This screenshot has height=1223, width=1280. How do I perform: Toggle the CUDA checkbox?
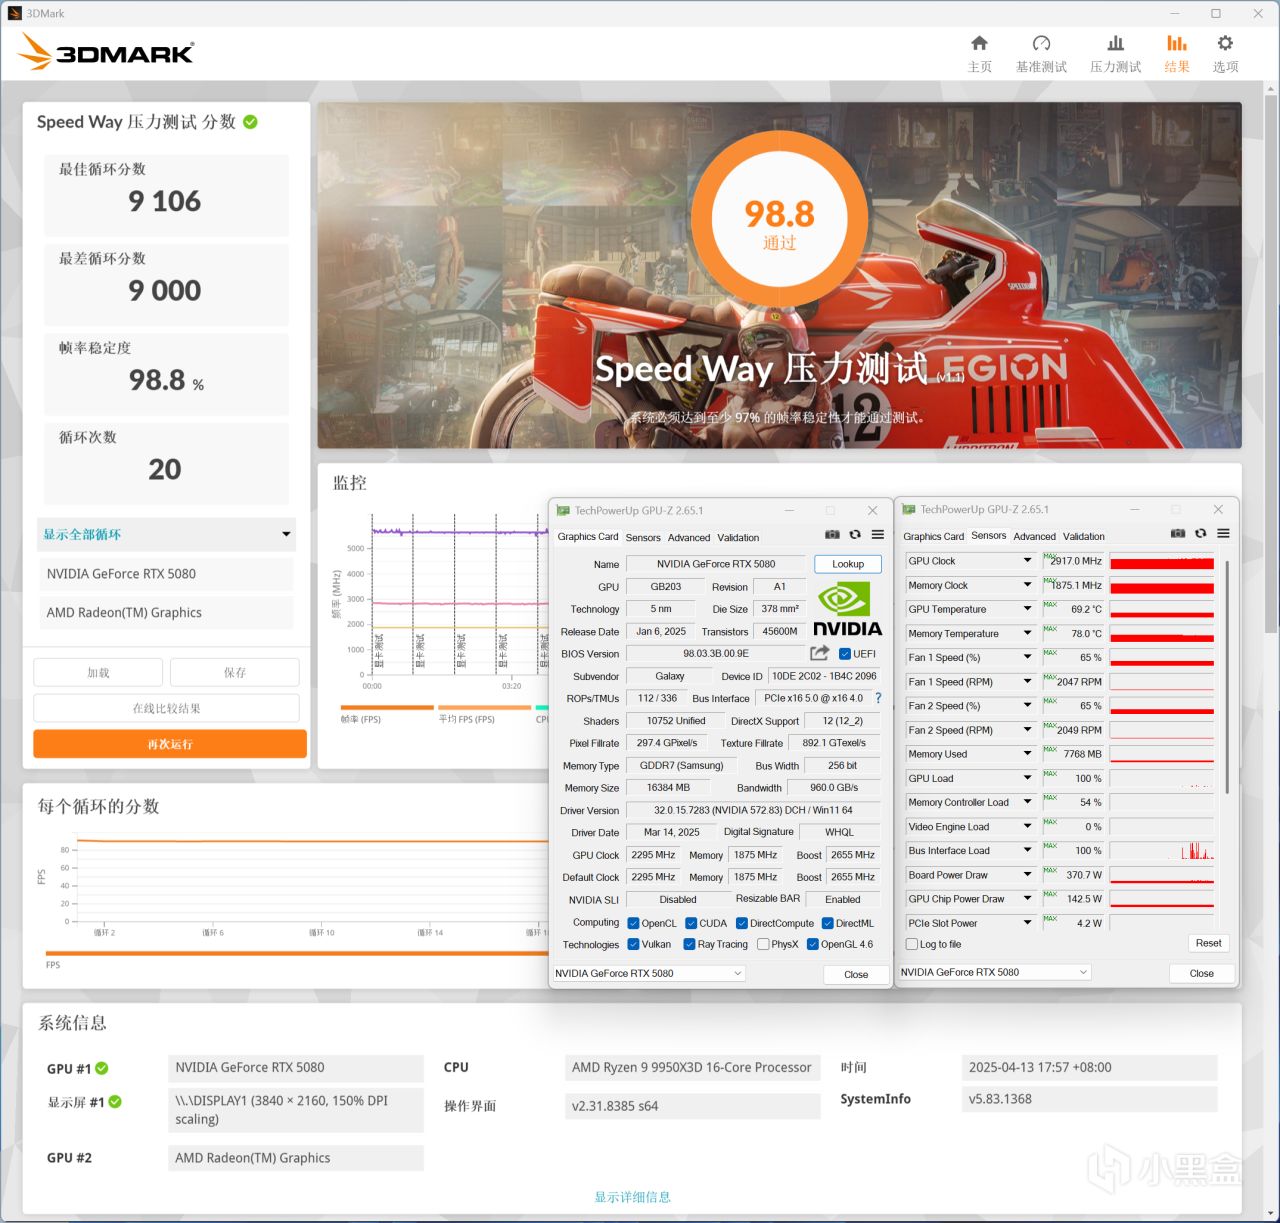pos(691,923)
